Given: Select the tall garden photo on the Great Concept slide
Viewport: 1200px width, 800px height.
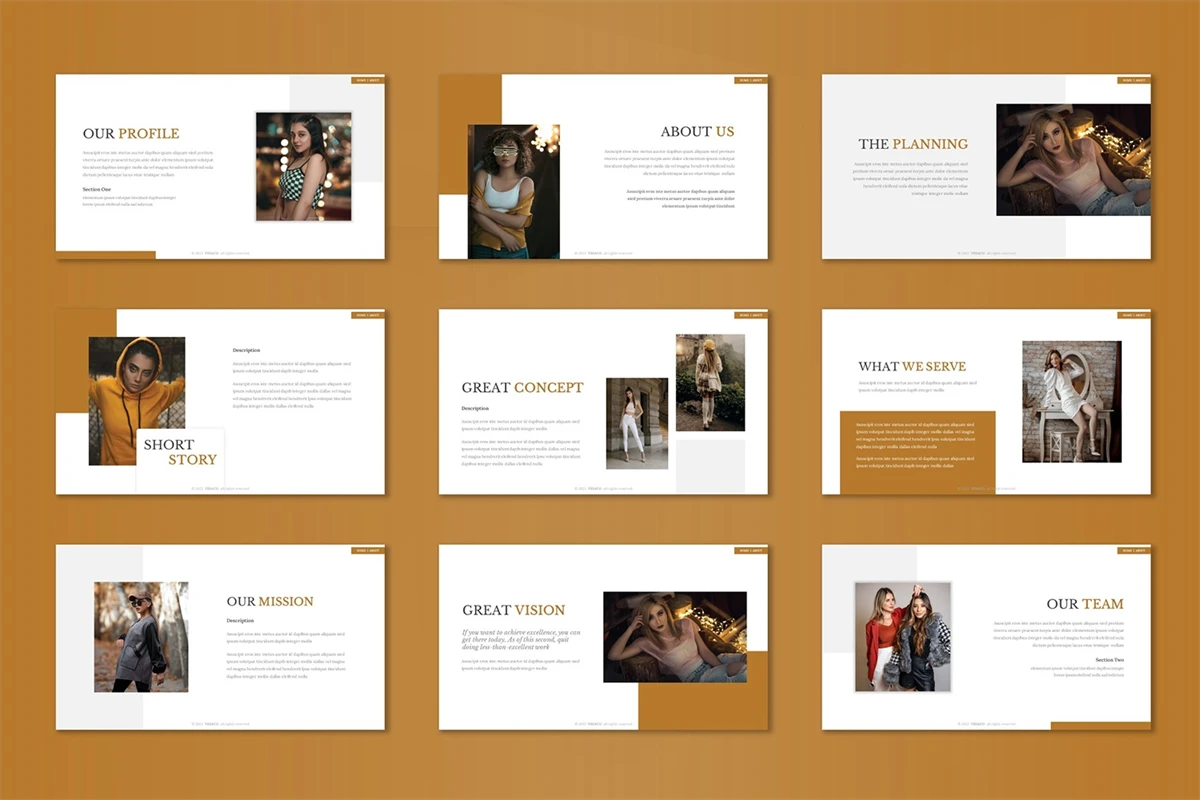Looking at the screenshot, I should [710, 382].
